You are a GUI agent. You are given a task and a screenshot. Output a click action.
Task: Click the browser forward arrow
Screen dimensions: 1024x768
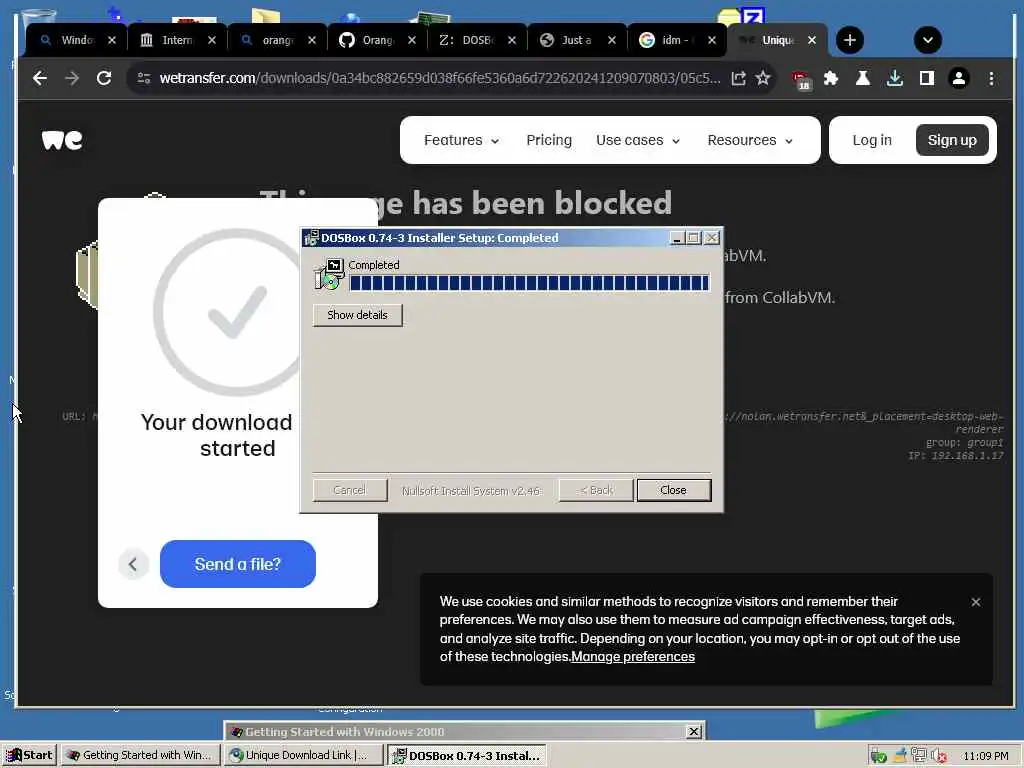(72, 78)
